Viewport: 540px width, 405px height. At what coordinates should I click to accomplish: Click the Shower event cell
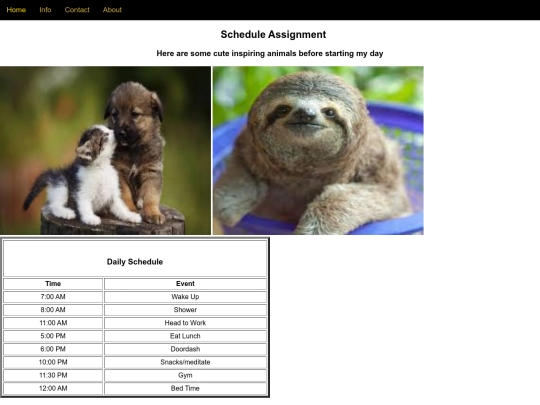[x=185, y=310]
